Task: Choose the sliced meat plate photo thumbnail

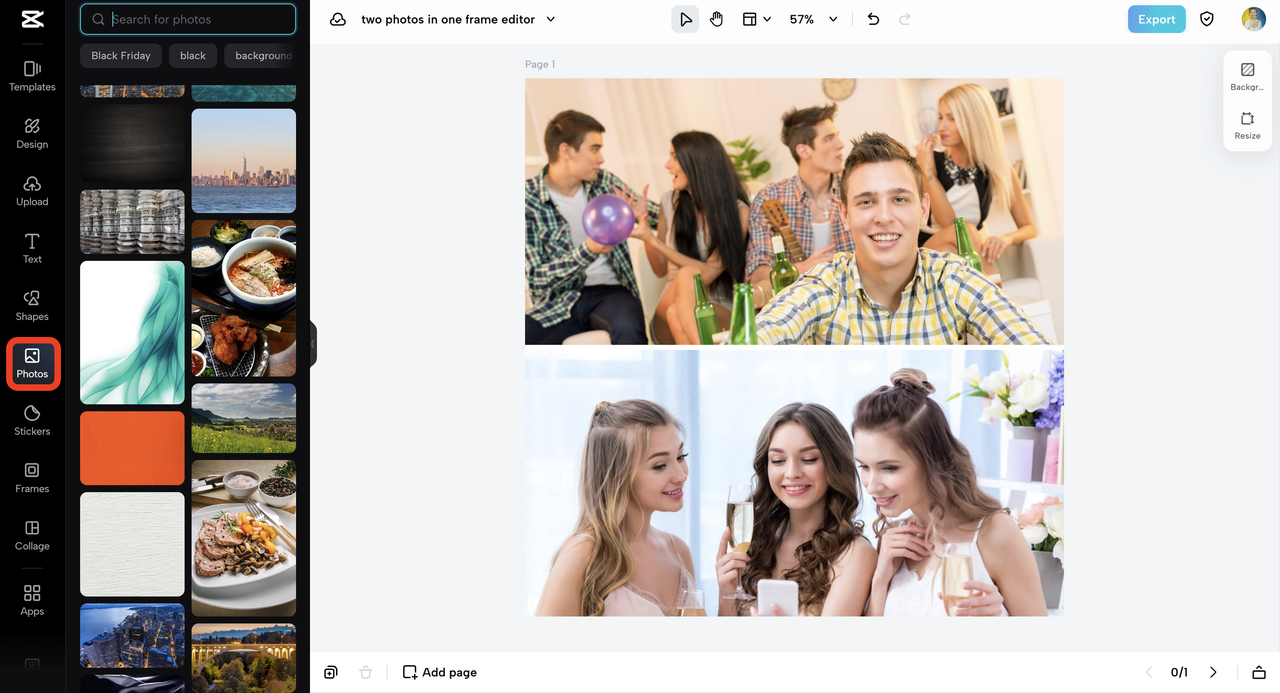Action: click(244, 538)
